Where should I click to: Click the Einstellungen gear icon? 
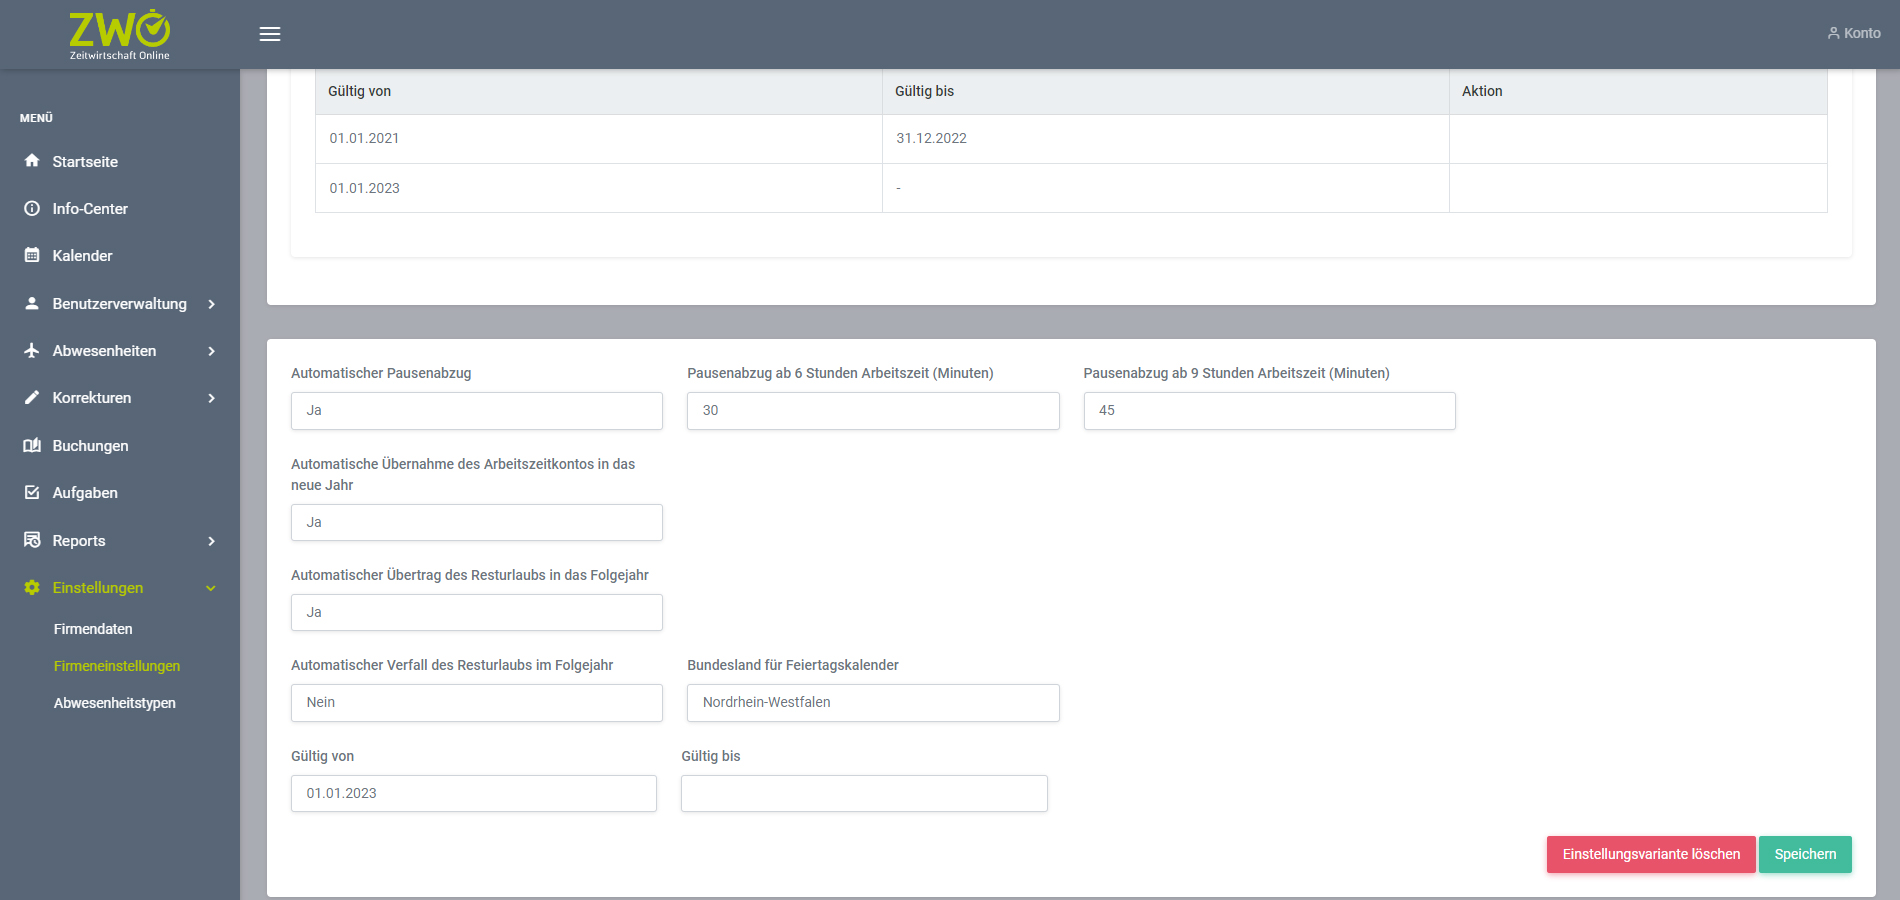(x=32, y=587)
